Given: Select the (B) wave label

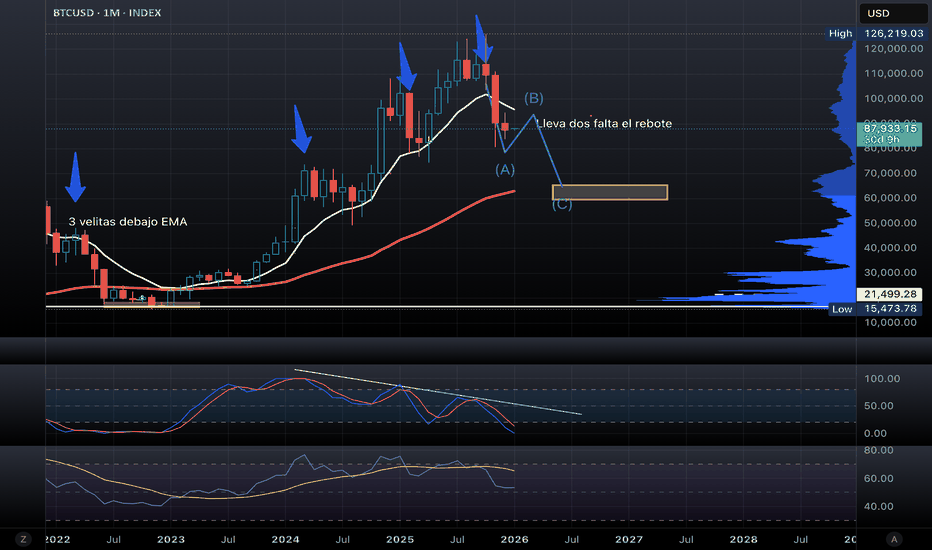Looking at the screenshot, I should pyautogui.click(x=534, y=98).
